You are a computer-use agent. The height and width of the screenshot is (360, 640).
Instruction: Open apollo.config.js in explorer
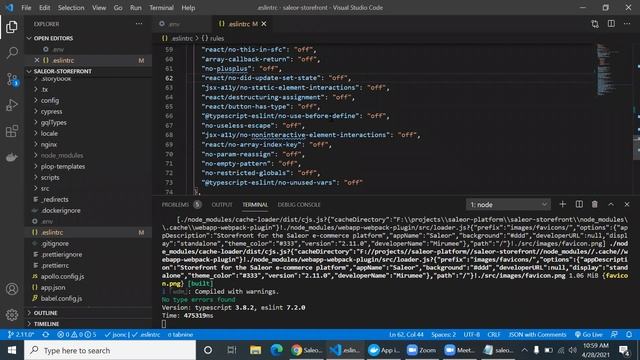tap(62, 277)
